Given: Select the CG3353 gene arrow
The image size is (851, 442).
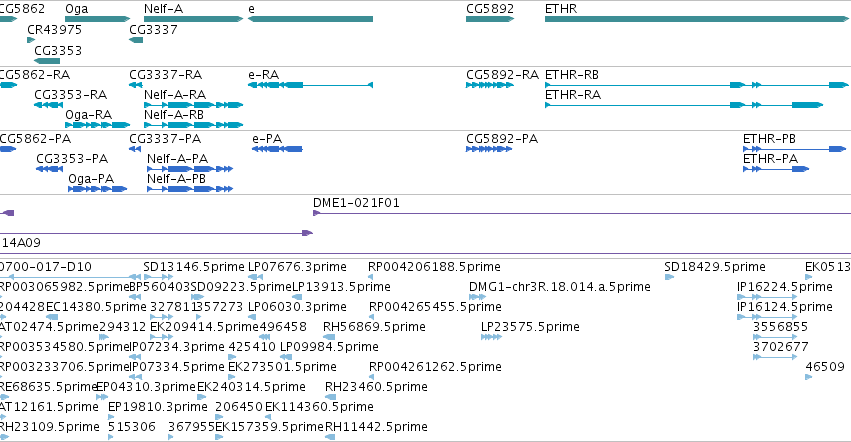Looking at the screenshot, I should [47, 61].
